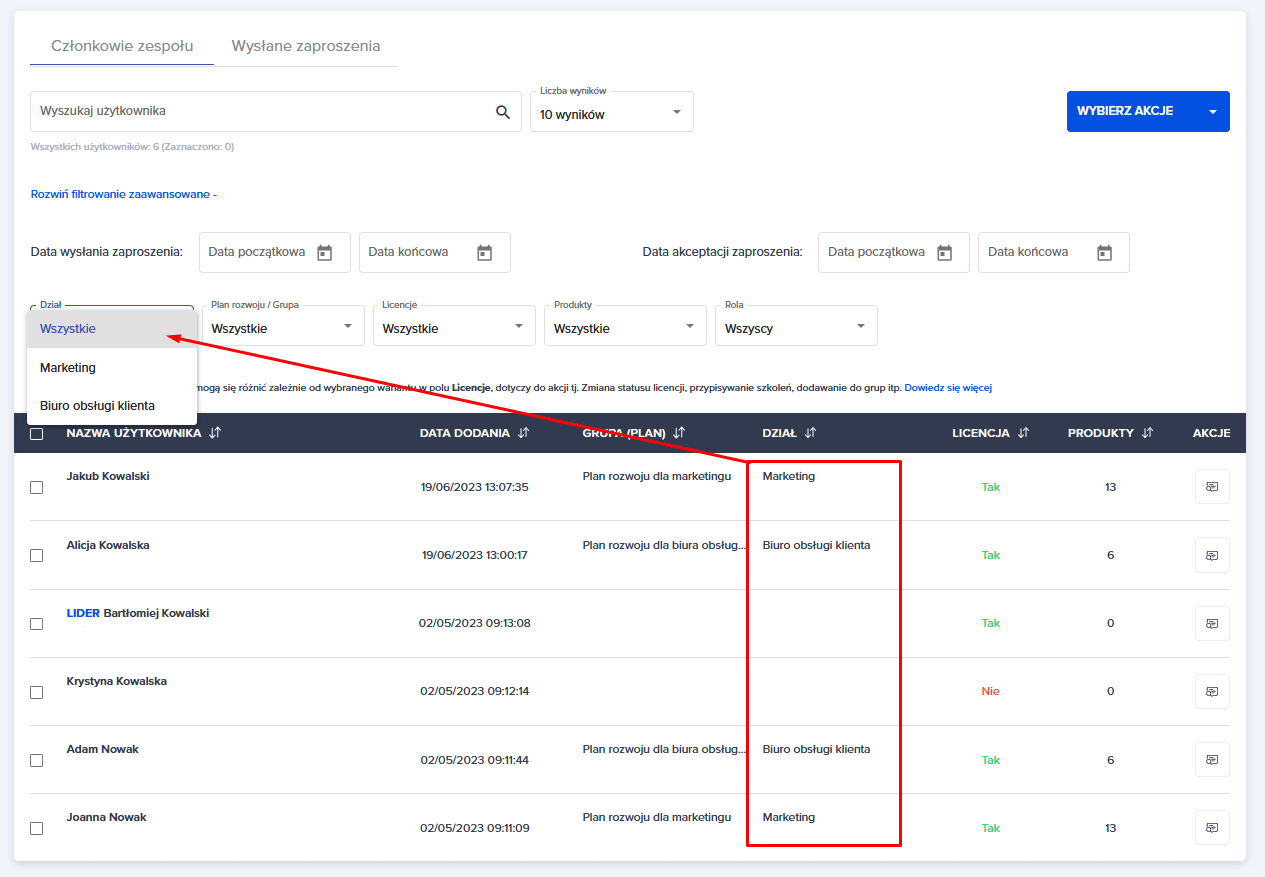Check the box next to Alicja Kowalska
Screen dimensions: 1265x877
[37, 555]
